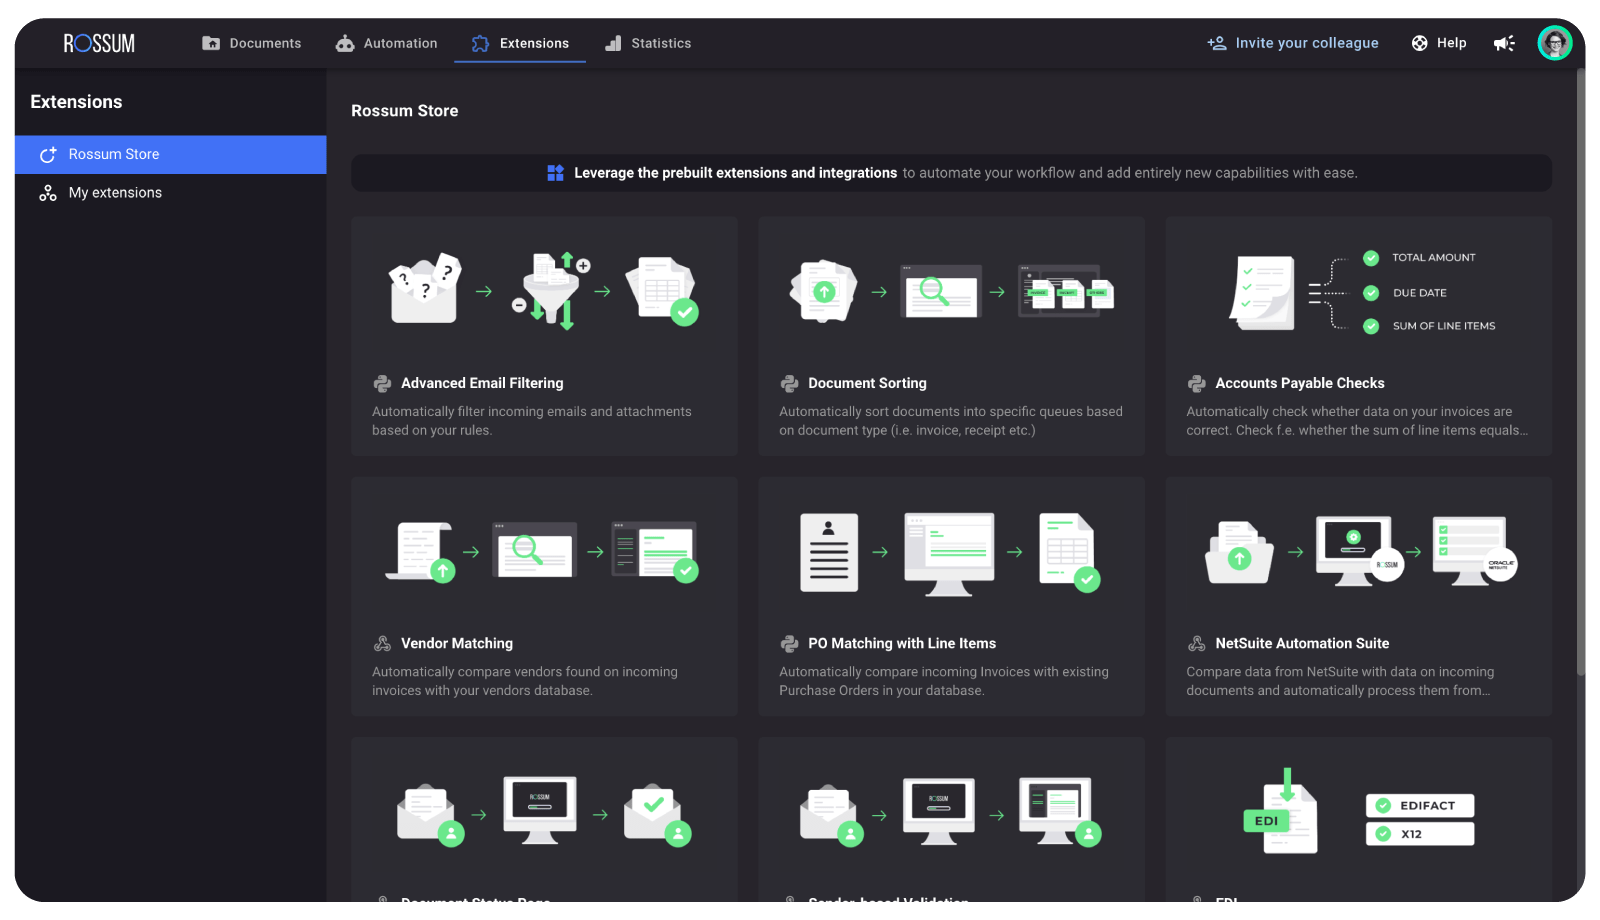Select My extensions in the sidebar

115,192
